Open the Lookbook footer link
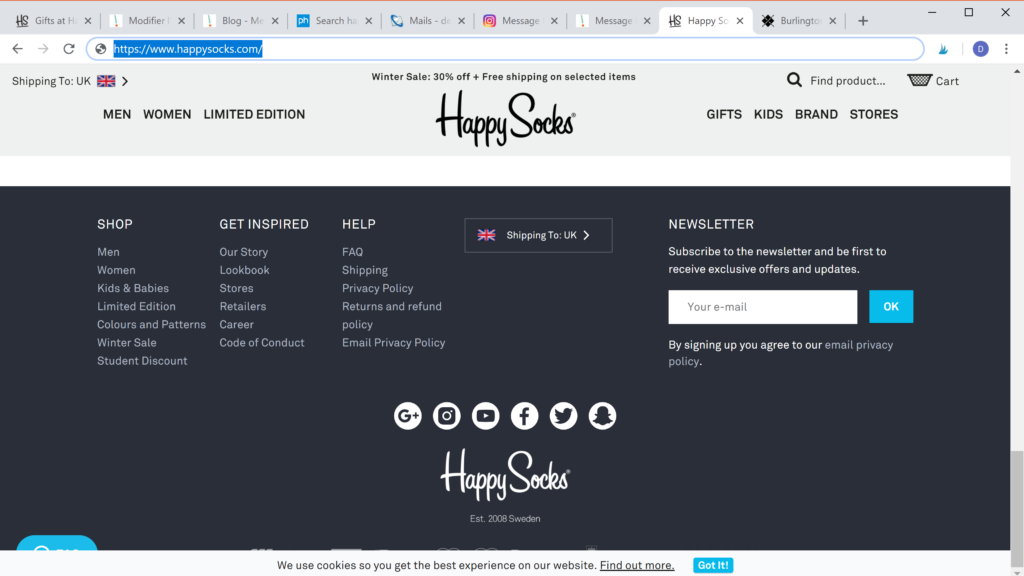The width and height of the screenshot is (1024, 576). click(x=244, y=270)
